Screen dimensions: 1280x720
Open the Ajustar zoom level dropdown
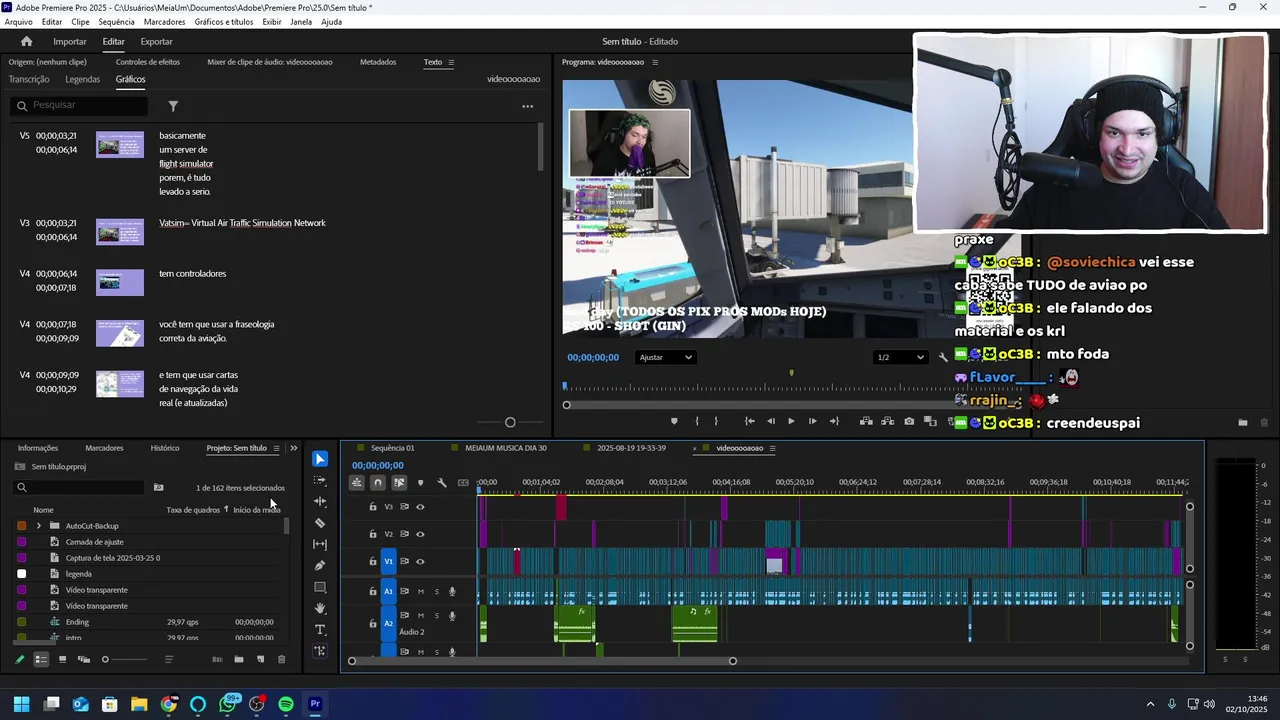click(666, 357)
